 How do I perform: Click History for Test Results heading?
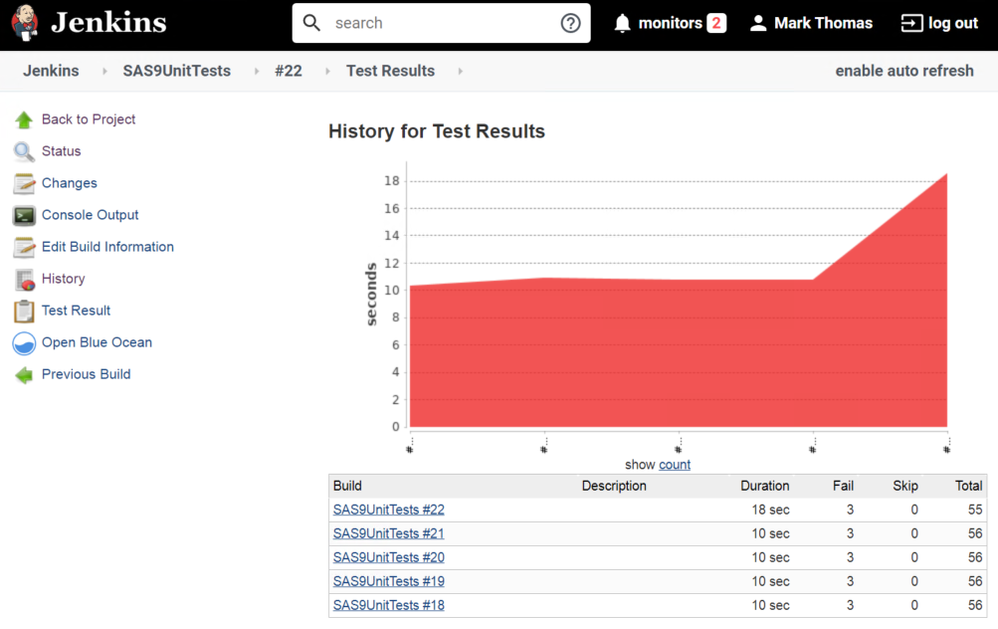coord(437,131)
